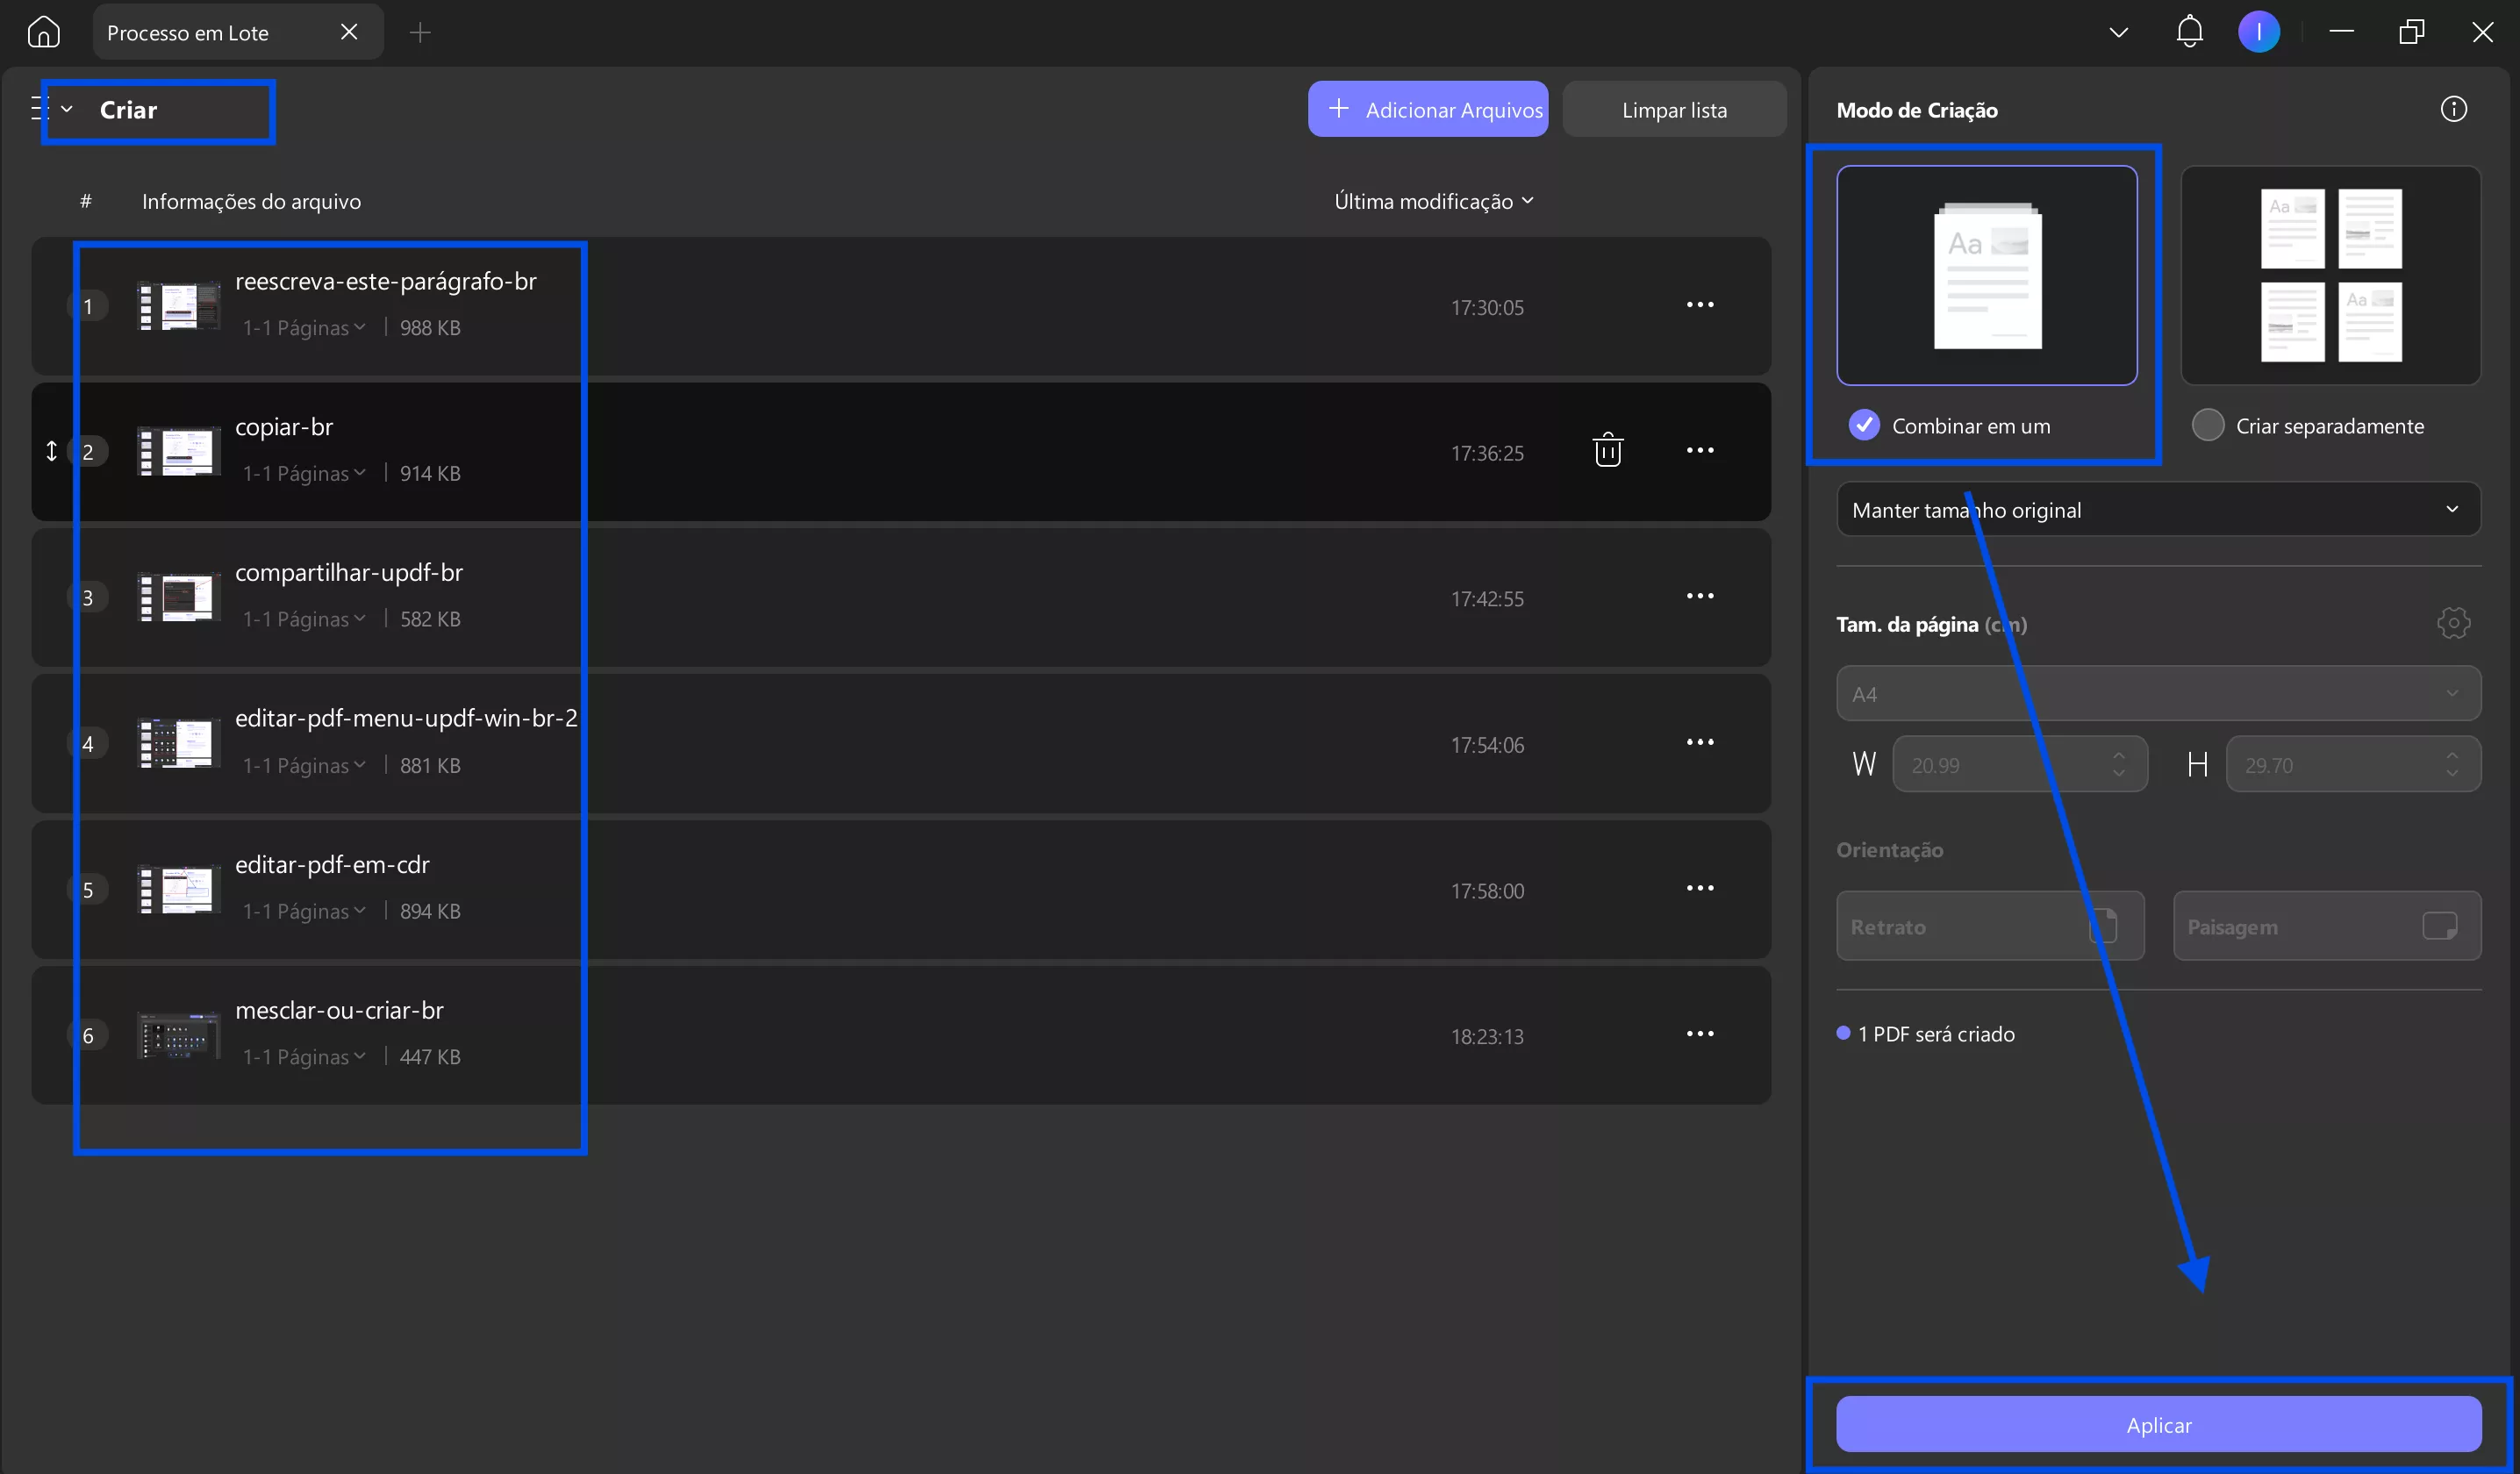Expand page range of reescreva-este-parágrafo-br
Image resolution: width=2520 pixels, height=1474 pixels.
click(x=304, y=328)
